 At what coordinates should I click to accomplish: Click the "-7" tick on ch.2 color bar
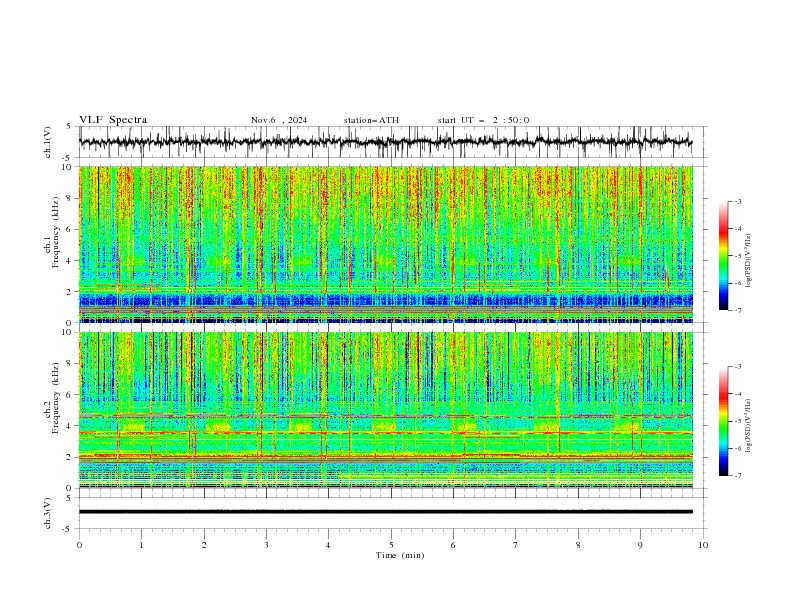[737, 475]
